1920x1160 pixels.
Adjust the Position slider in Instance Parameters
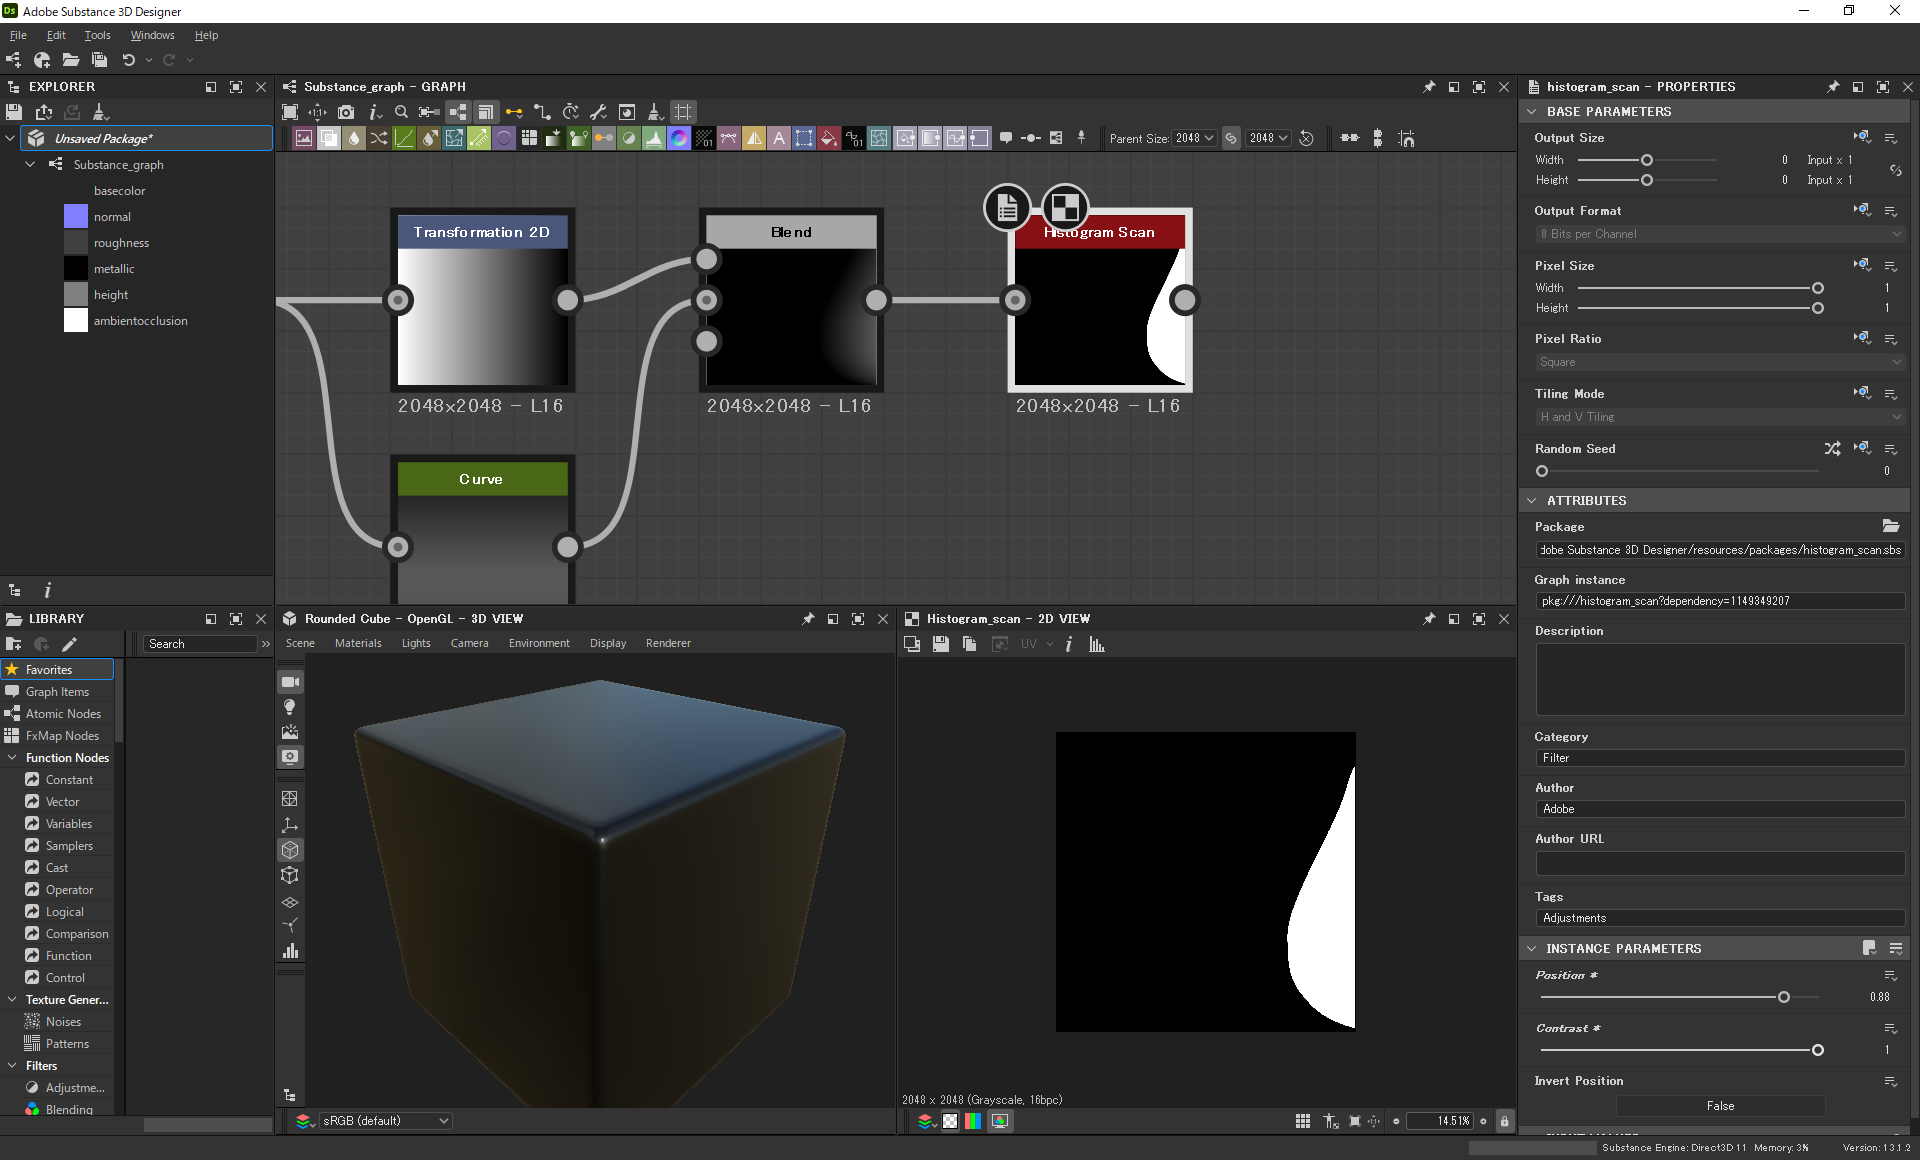coord(1782,996)
